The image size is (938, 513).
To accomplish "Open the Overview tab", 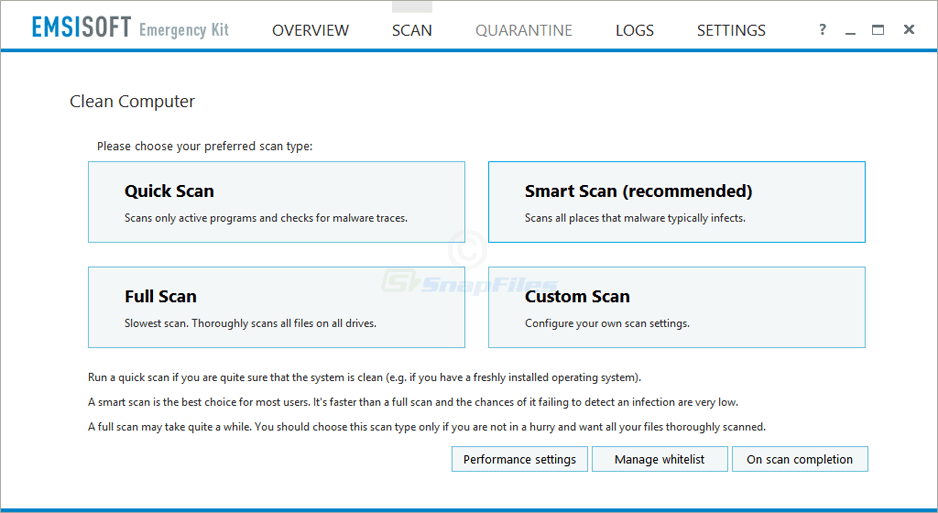I will [x=310, y=30].
